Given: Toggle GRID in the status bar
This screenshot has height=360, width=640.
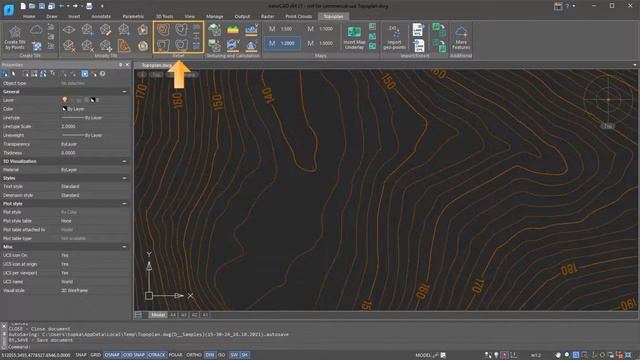Looking at the screenshot, I should [x=96, y=355].
